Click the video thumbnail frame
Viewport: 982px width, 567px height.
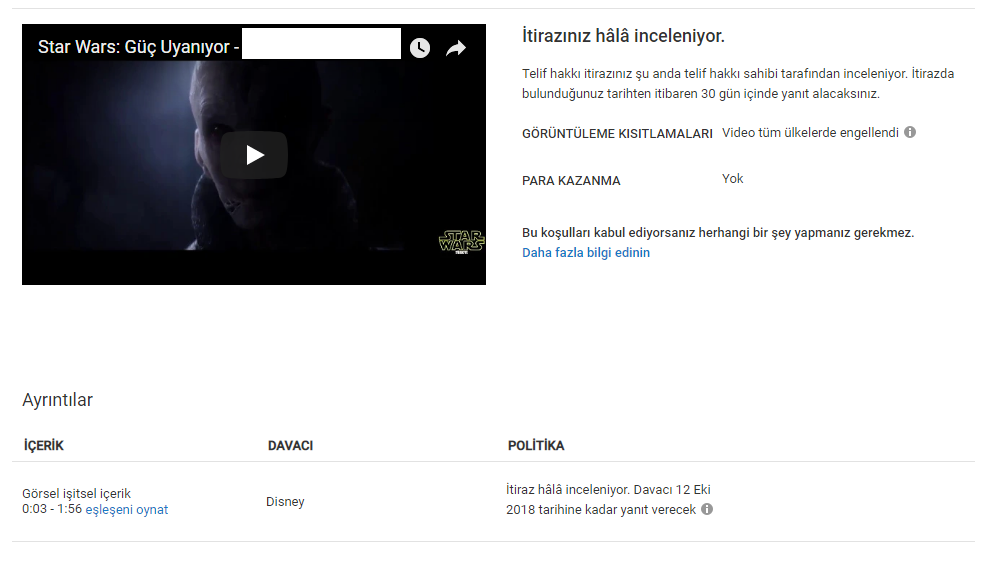[x=254, y=155]
